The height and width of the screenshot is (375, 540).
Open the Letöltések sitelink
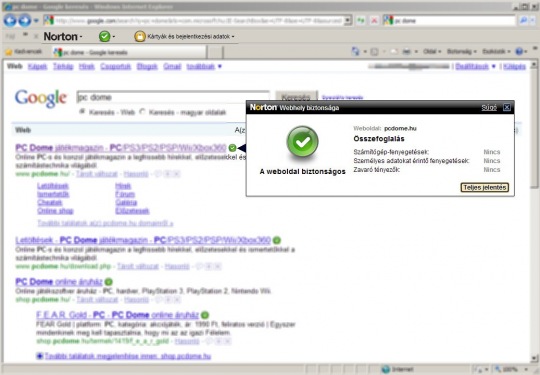(x=53, y=186)
